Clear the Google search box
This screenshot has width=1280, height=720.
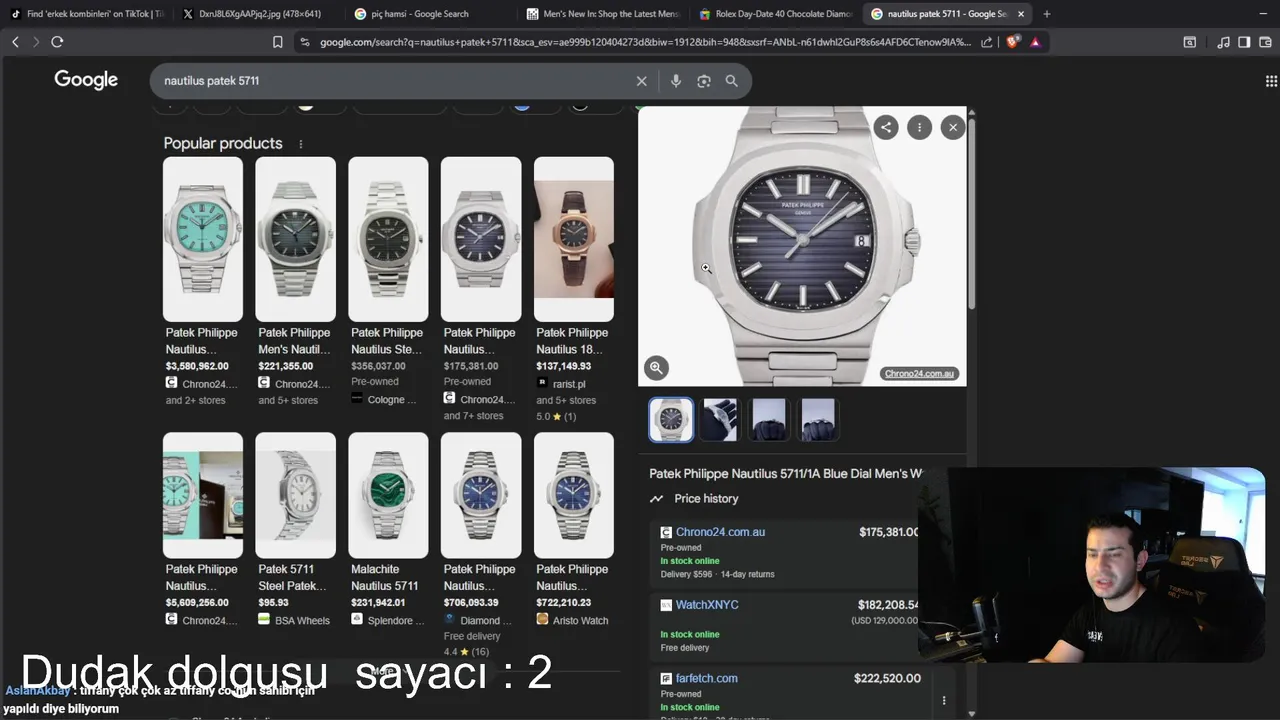click(x=642, y=81)
